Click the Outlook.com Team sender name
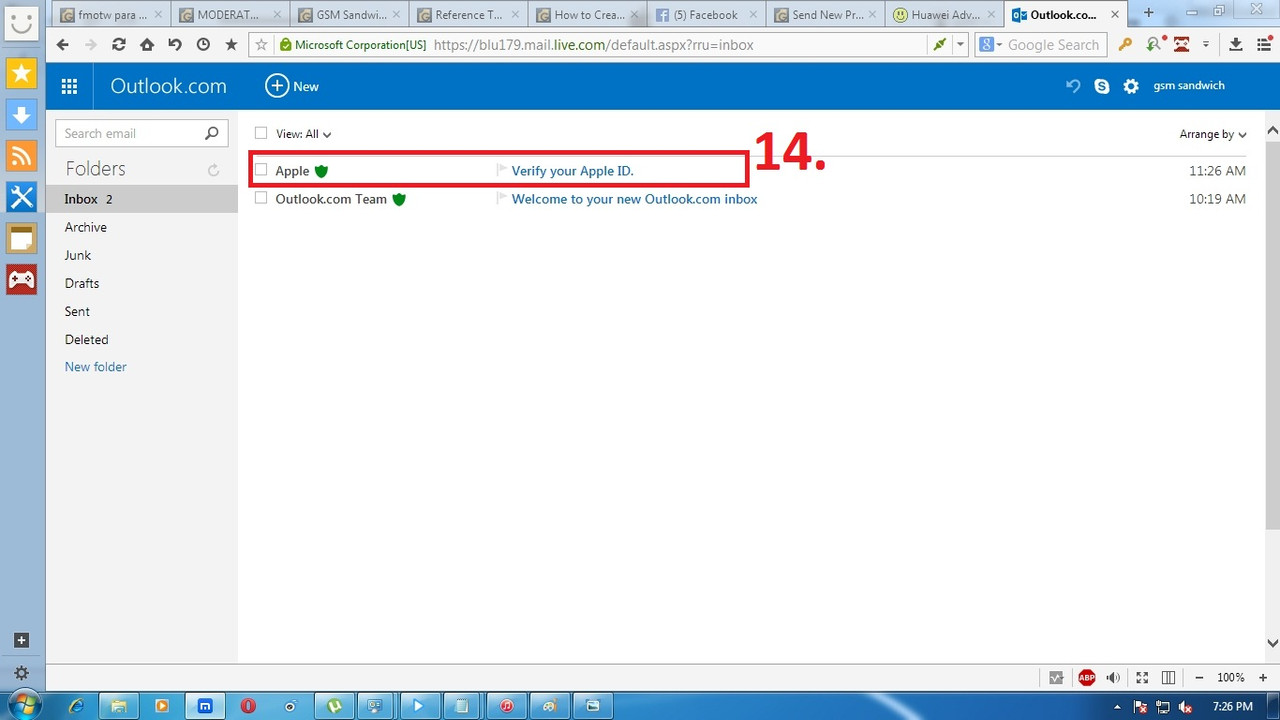This screenshot has height=720, width=1280. point(331,199)
